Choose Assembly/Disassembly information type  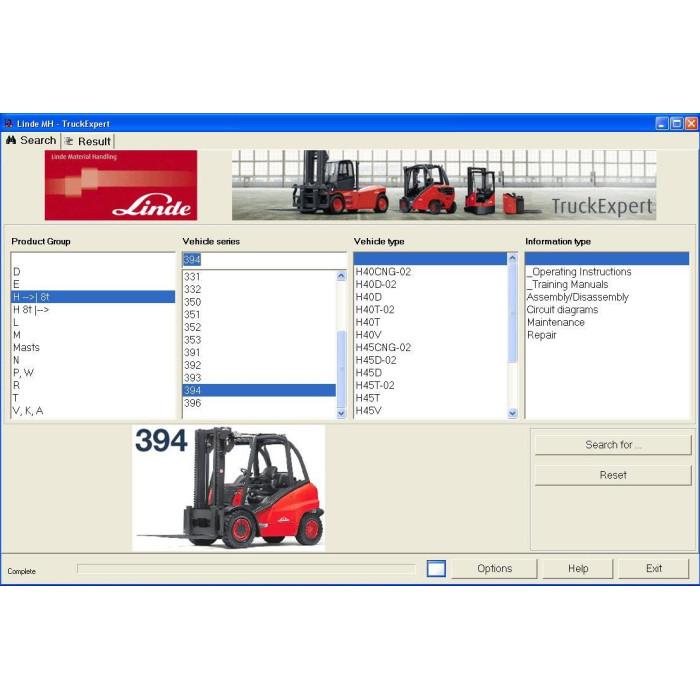click(607, 297)
